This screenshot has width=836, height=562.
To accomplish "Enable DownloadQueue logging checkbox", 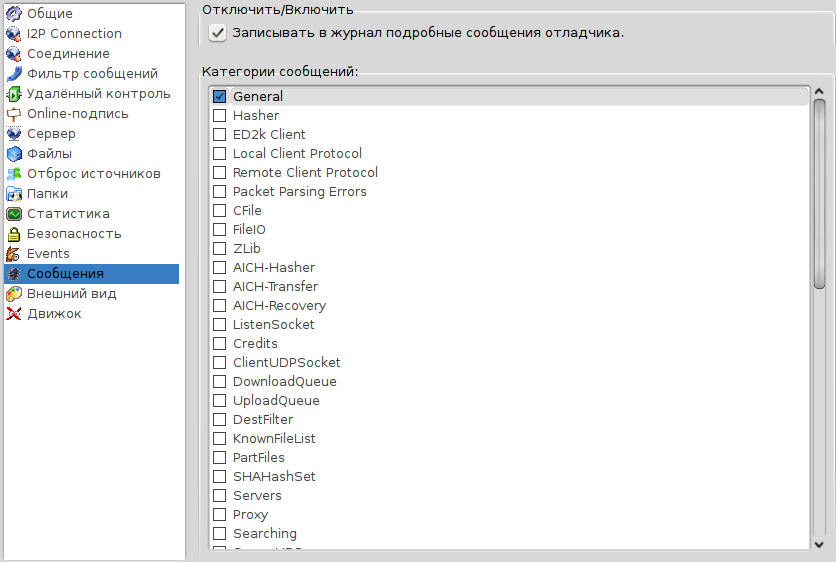I will pos(219,381).
